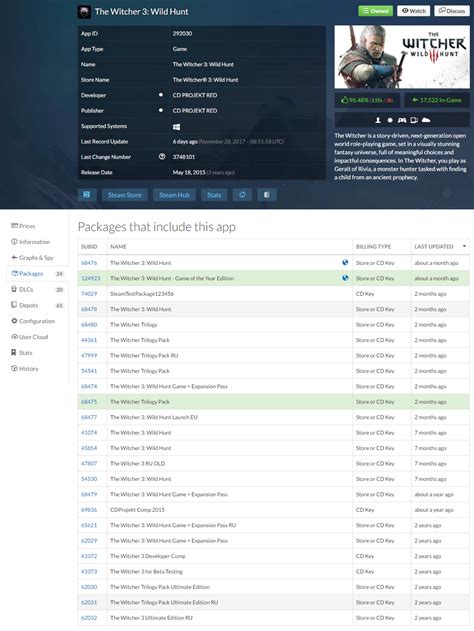Click the first icon button left of Steam Store
The width and height of the screenshot is (474, 631).
point(87,195)
